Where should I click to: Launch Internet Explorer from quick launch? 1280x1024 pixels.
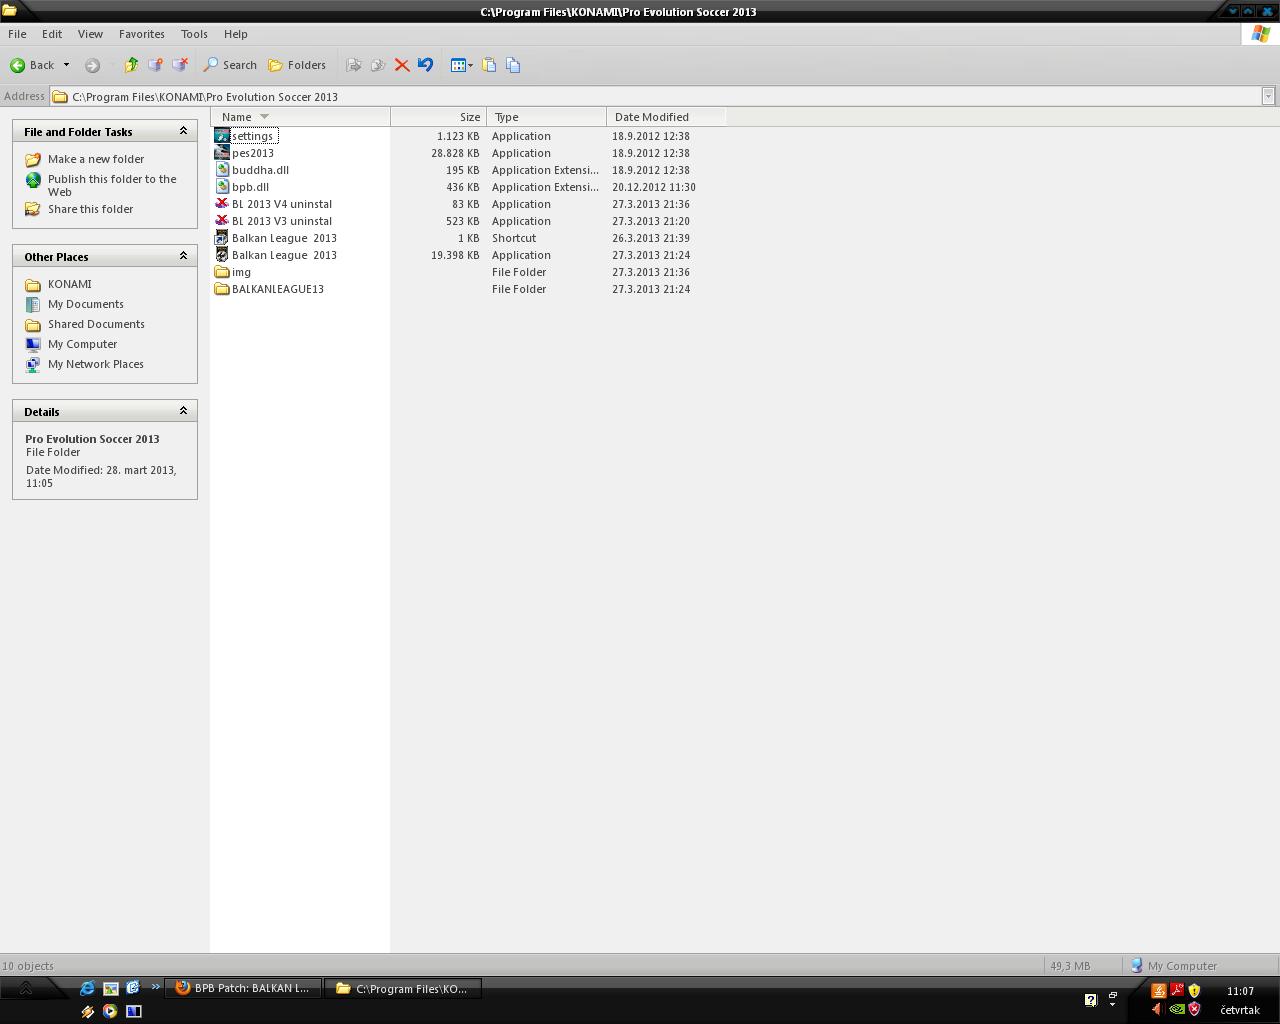(x=87, y=988)
